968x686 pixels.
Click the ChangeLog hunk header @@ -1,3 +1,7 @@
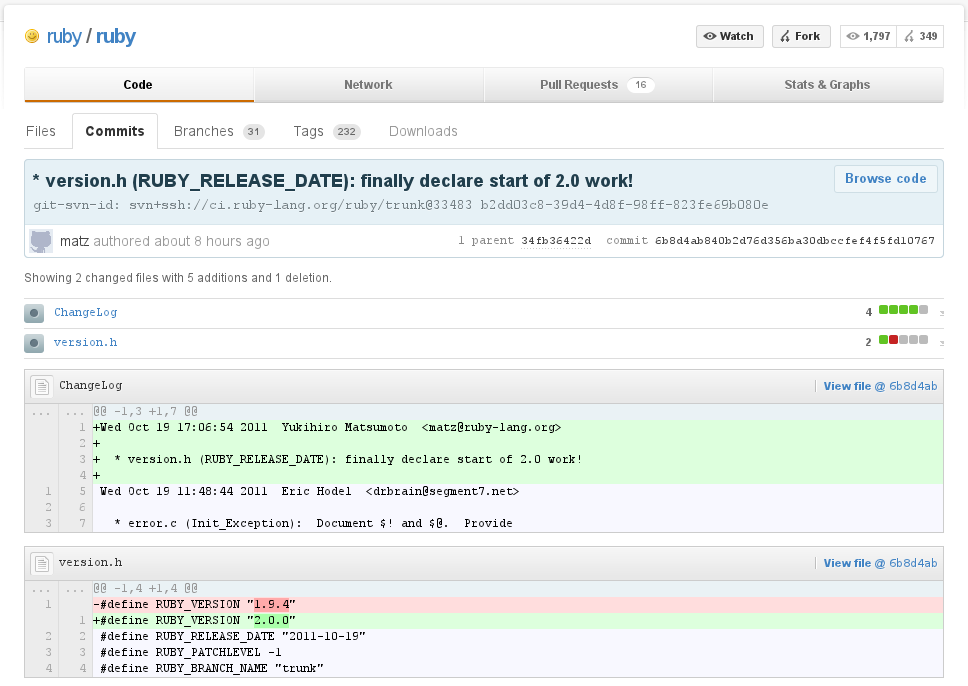pos(146,411)
